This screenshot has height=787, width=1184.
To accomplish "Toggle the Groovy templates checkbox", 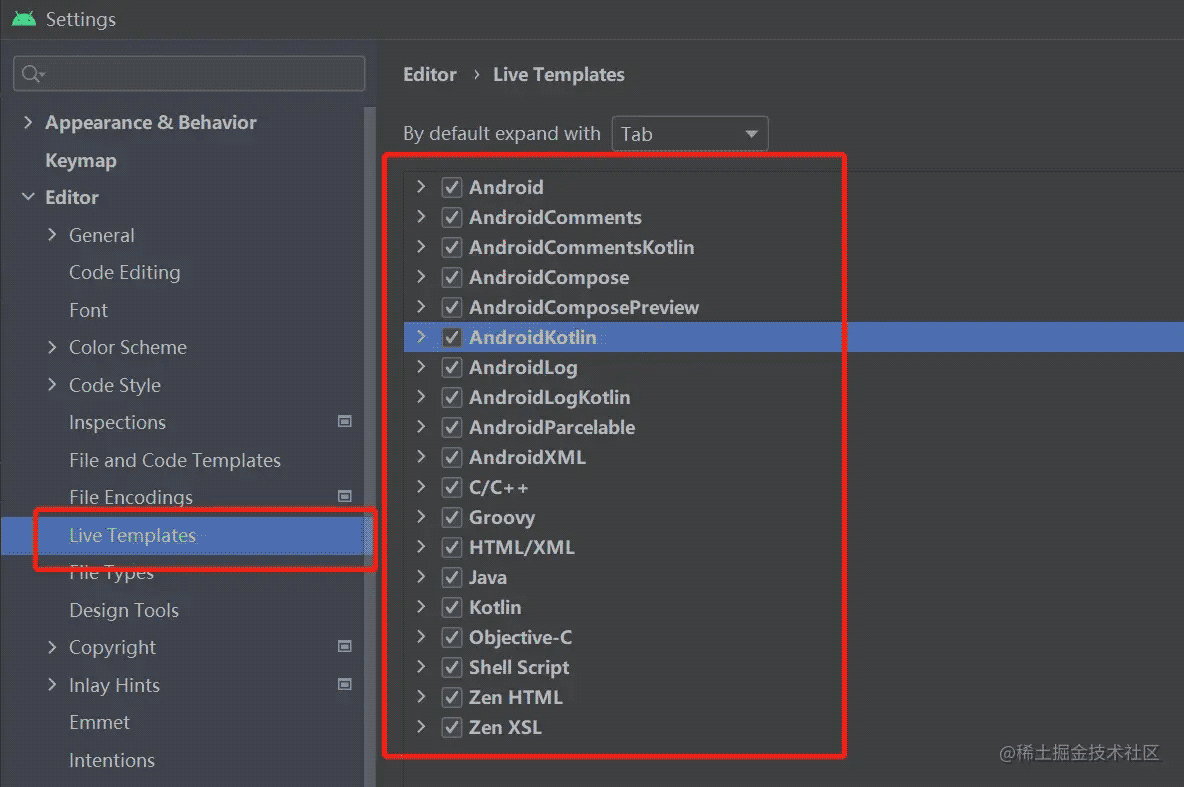I will tap(452, 518).
